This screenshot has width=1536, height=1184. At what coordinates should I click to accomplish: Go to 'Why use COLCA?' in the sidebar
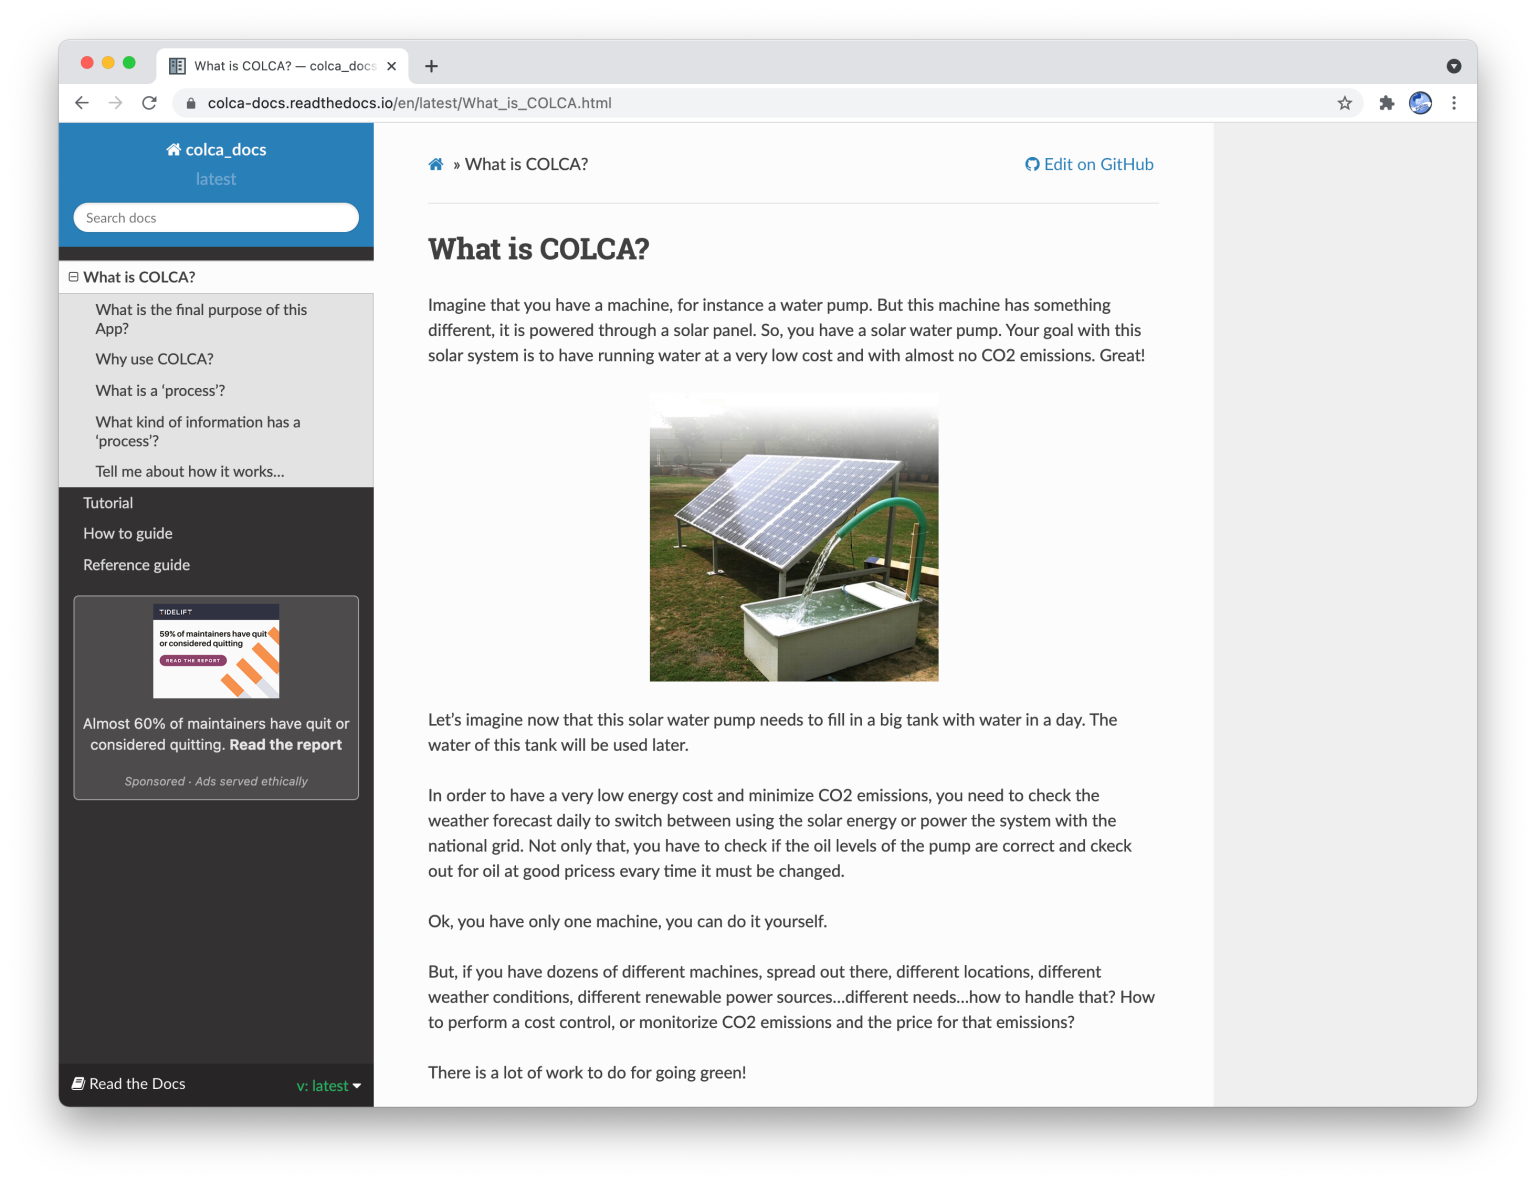[x=154, y=359]
